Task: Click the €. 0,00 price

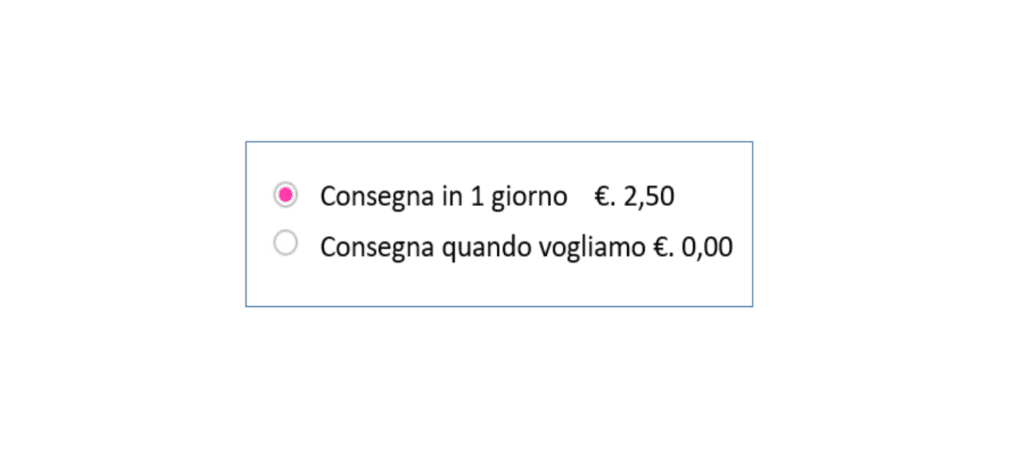Action: tap(692, 248)
